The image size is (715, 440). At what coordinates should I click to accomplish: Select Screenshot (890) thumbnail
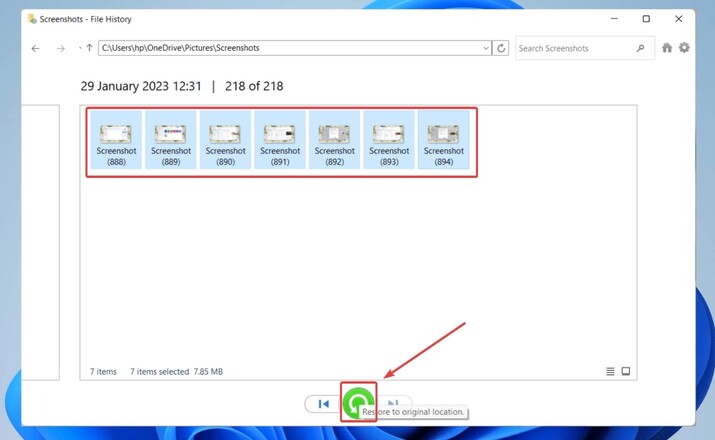[225, 140]
